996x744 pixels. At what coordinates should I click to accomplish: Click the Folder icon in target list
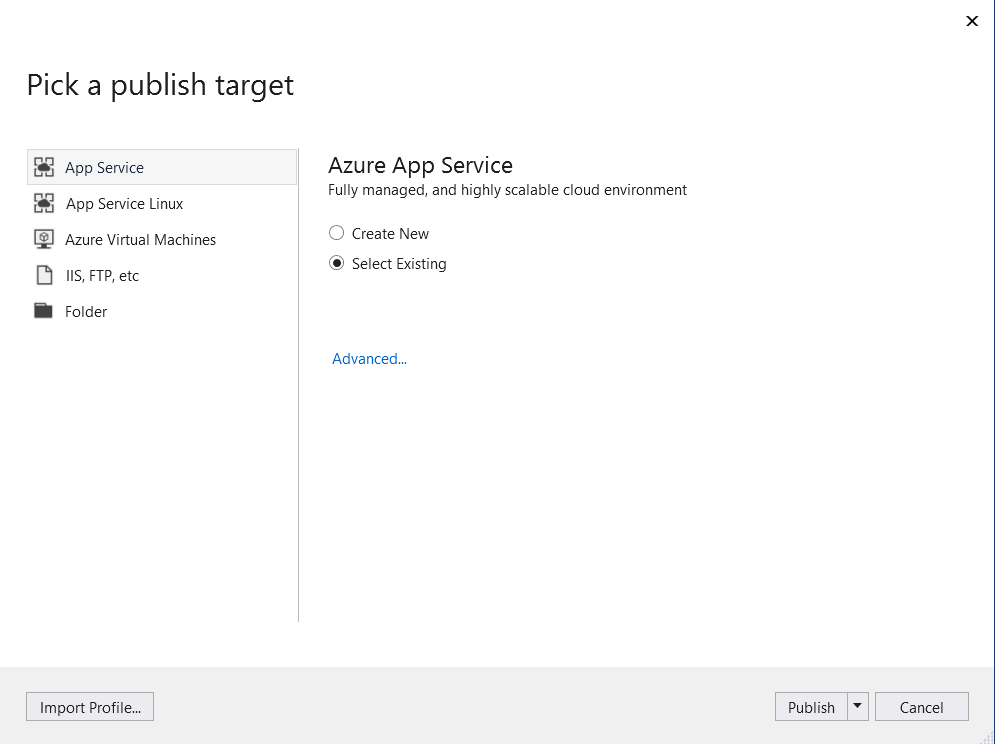43,311
